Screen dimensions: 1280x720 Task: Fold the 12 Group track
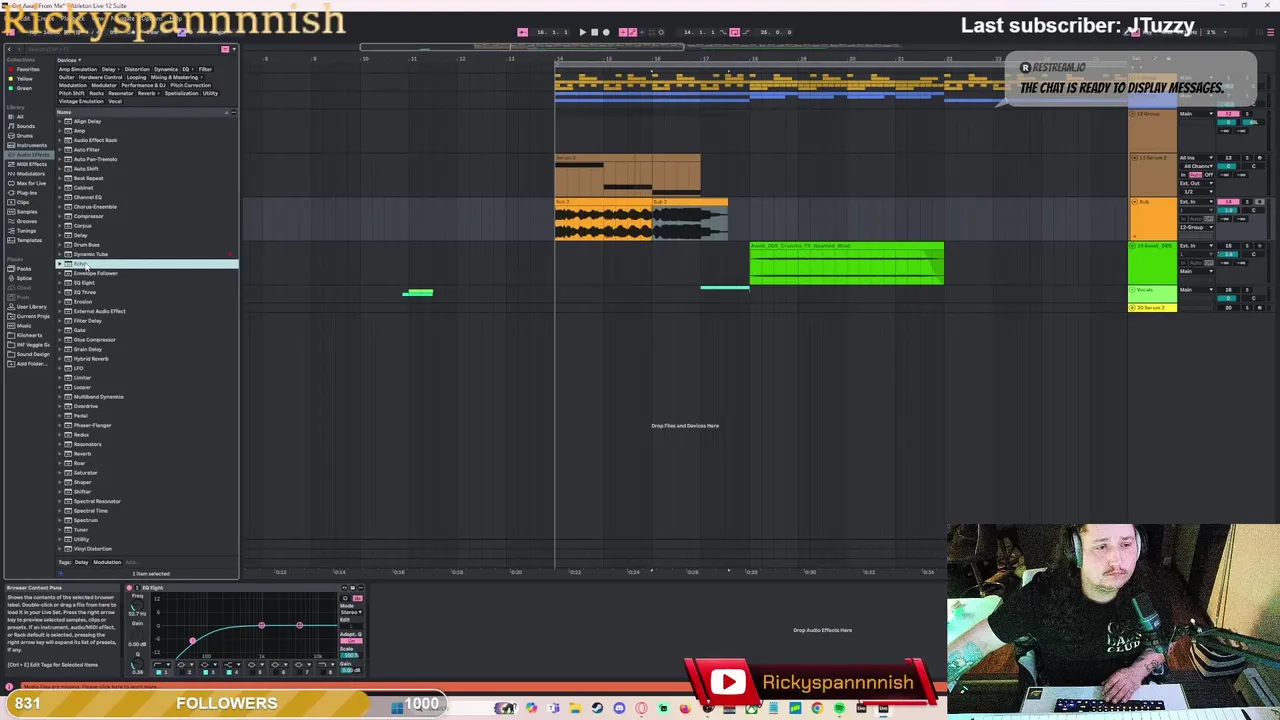1132,114
